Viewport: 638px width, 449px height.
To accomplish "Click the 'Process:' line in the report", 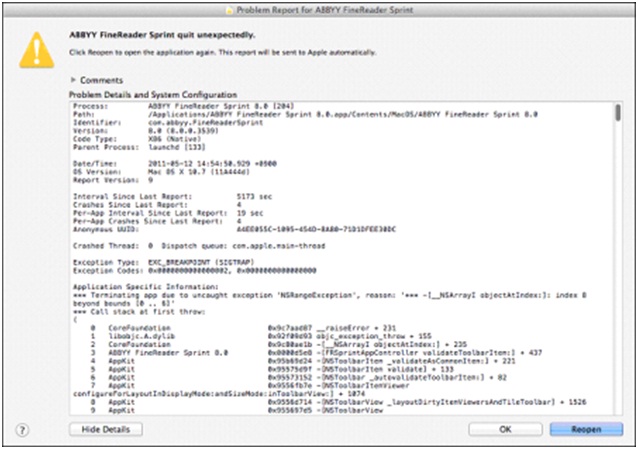I will tap(184, 106).
